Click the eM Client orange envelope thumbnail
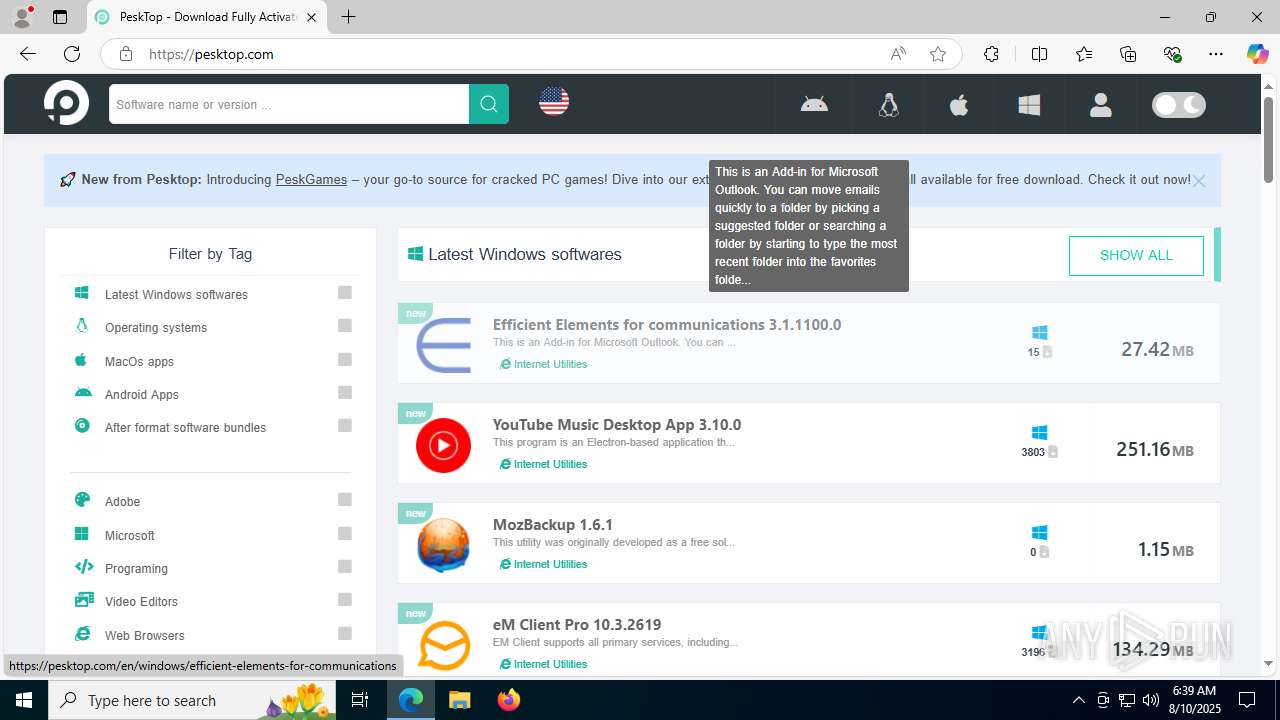The height and width of the screenshot is (720, 1280). (x=443, y=645)
